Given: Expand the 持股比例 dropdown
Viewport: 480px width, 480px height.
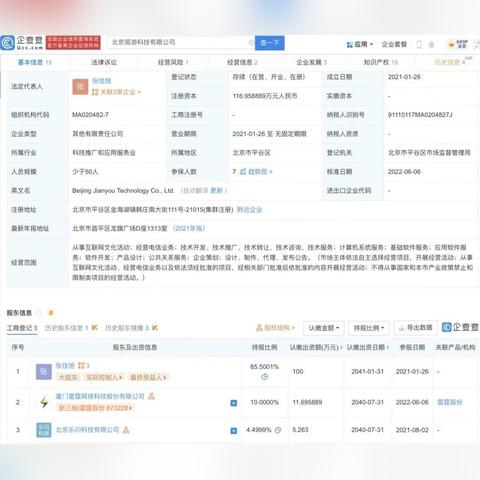Looking at the screenshot, I should pyautogui.click(x=369, y=328).
